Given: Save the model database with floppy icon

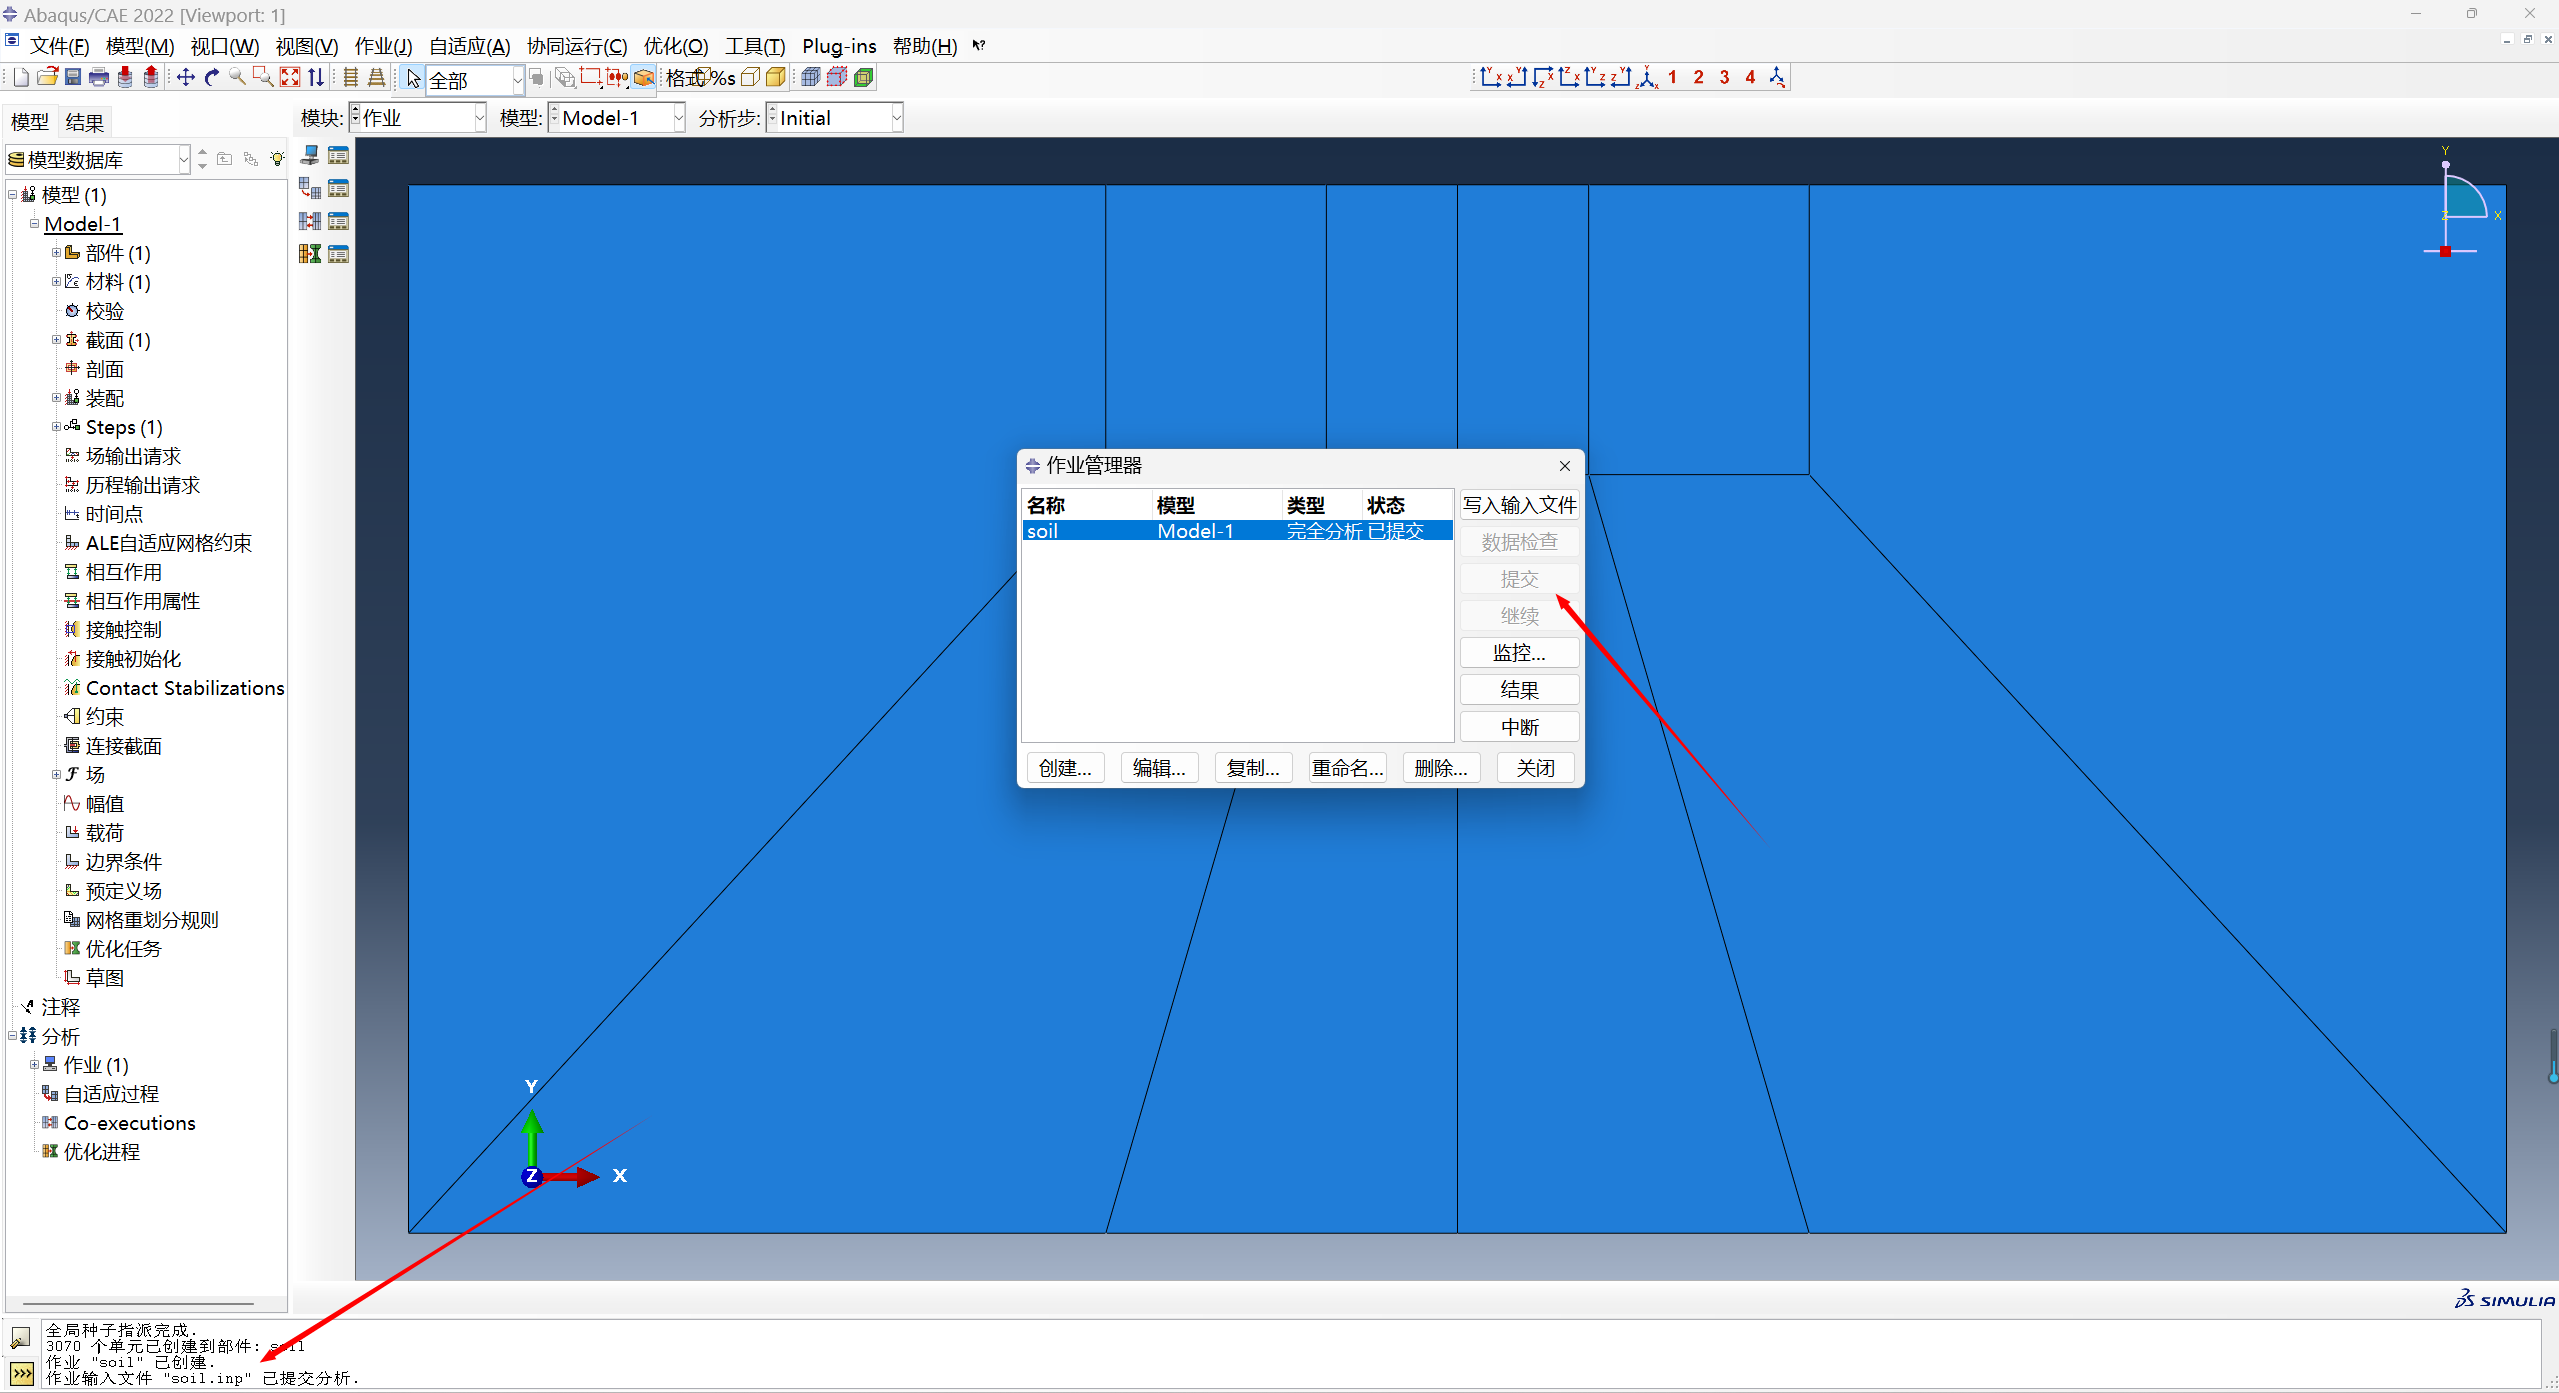Looking at the screenshot, I should pyautogui.click(x=73, y=77).
